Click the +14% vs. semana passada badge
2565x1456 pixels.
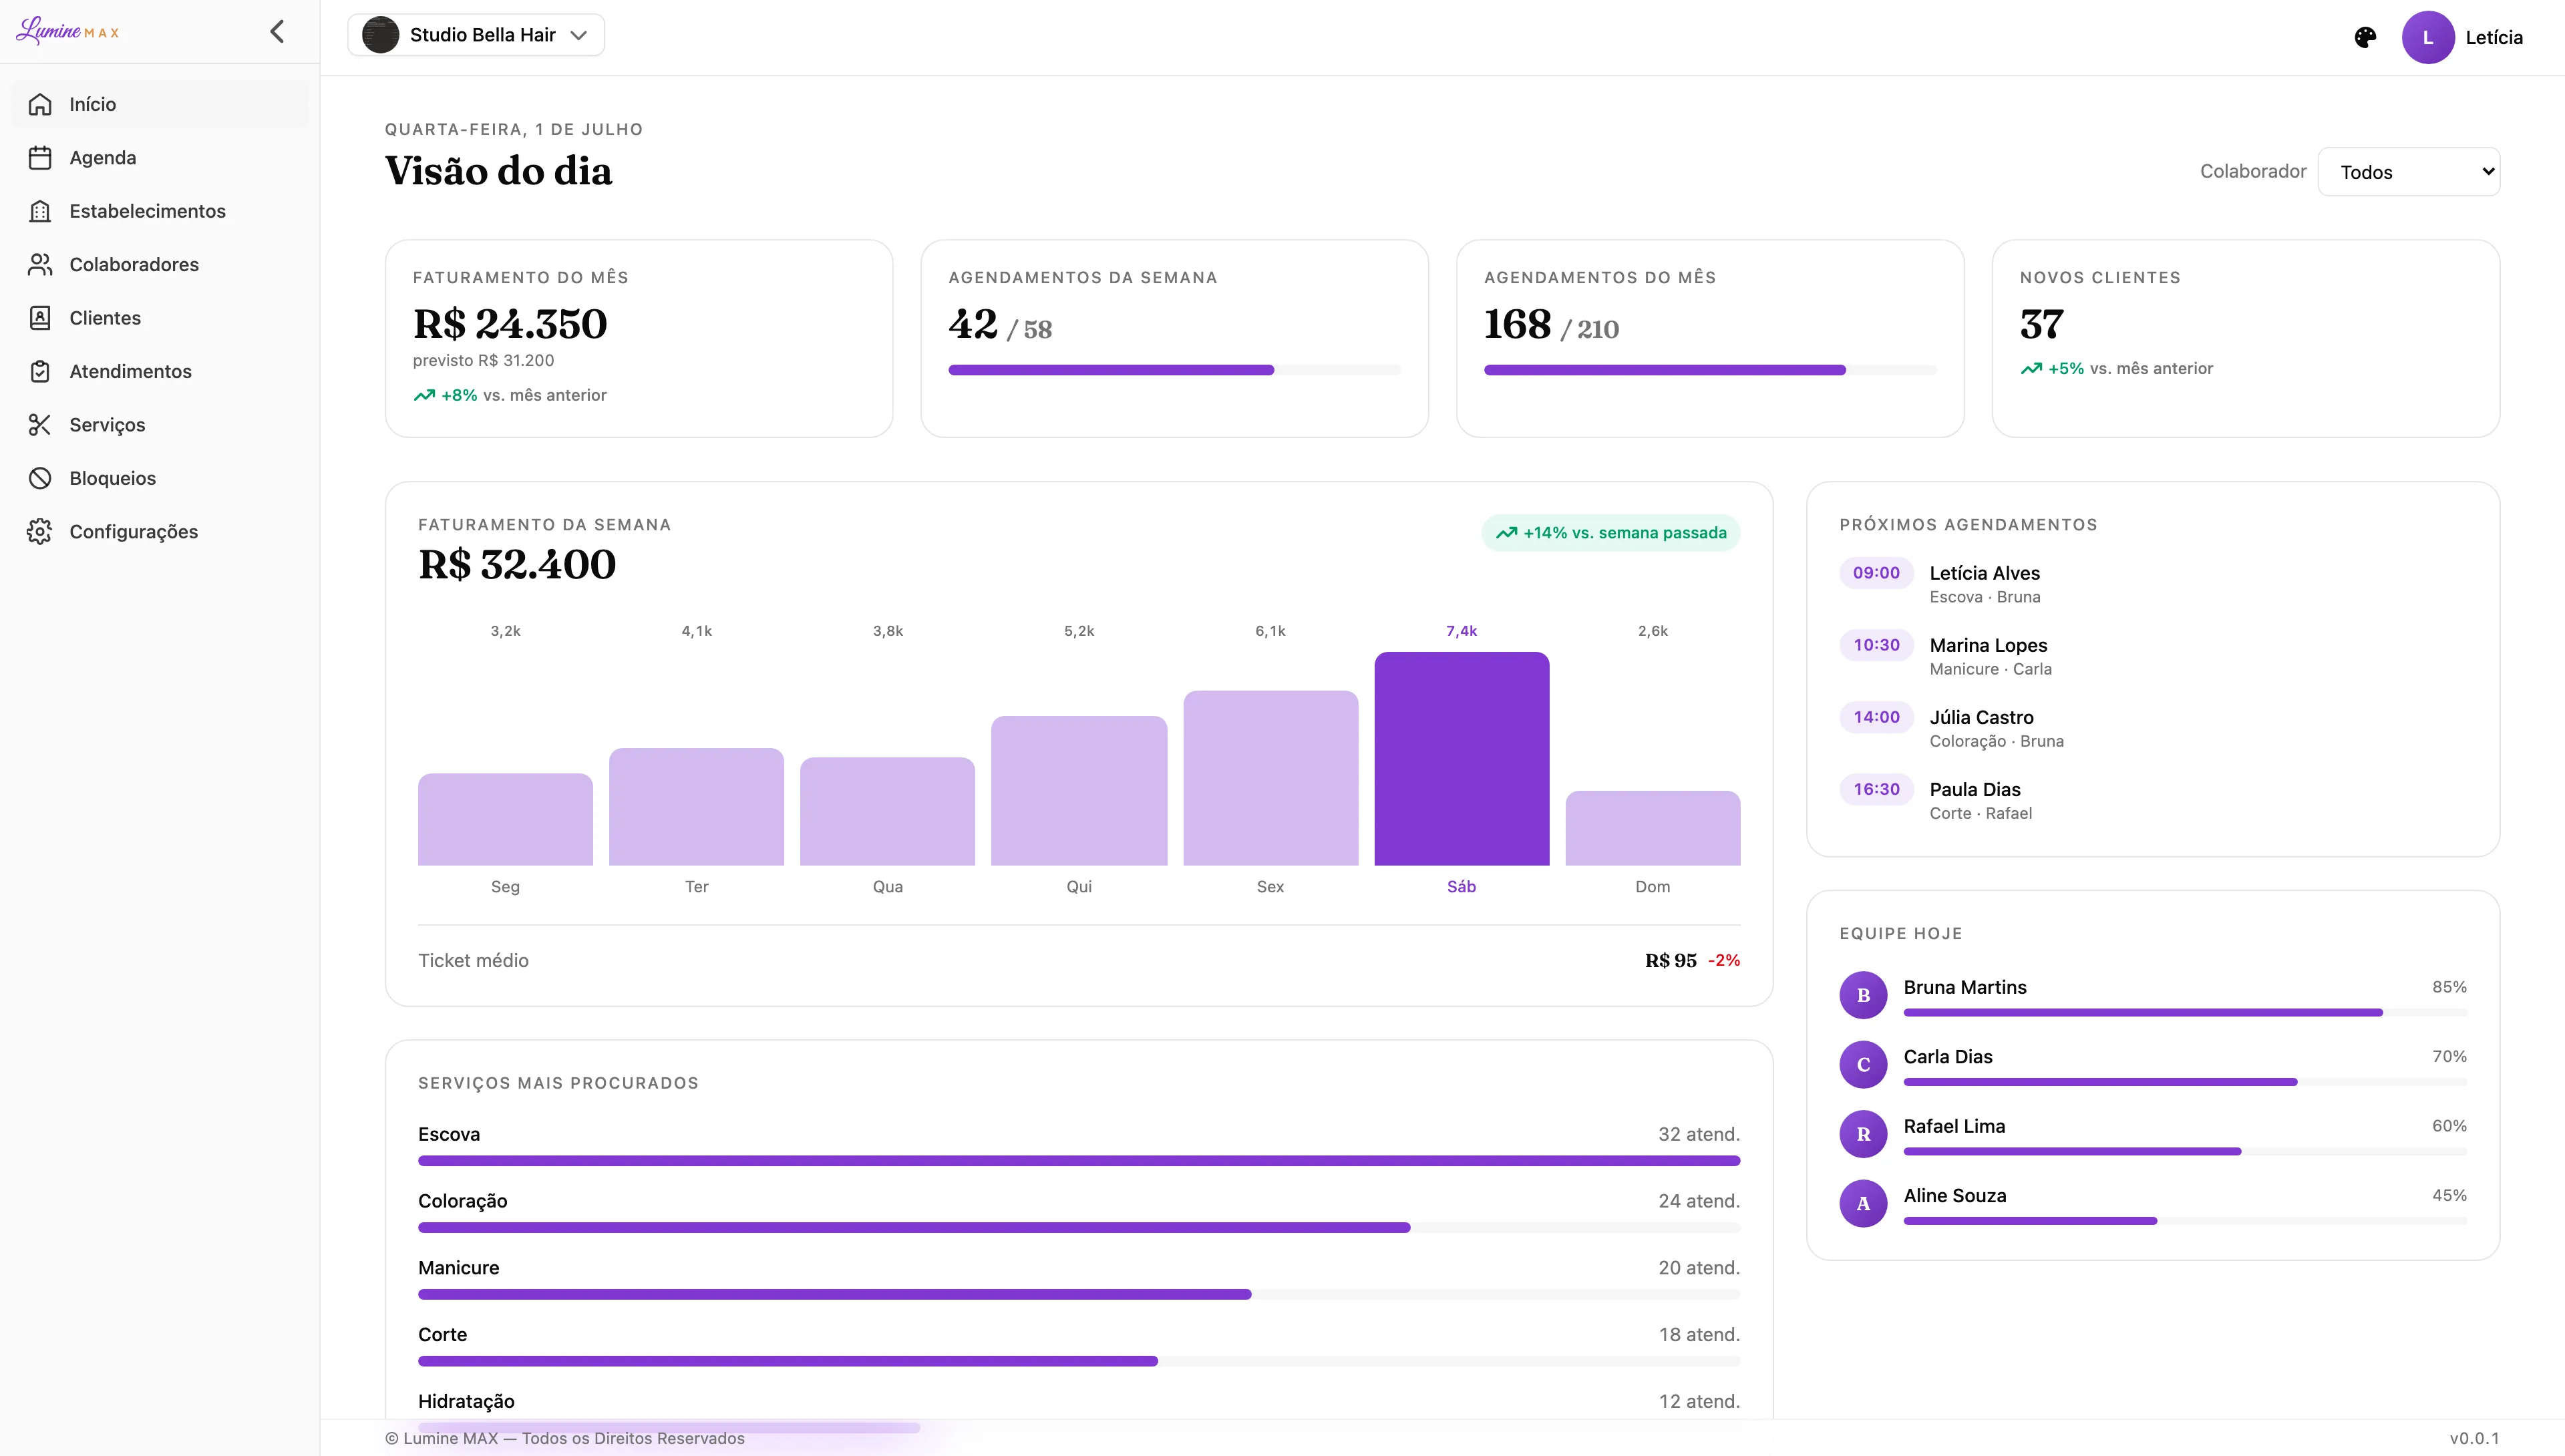pos(1610,533)
